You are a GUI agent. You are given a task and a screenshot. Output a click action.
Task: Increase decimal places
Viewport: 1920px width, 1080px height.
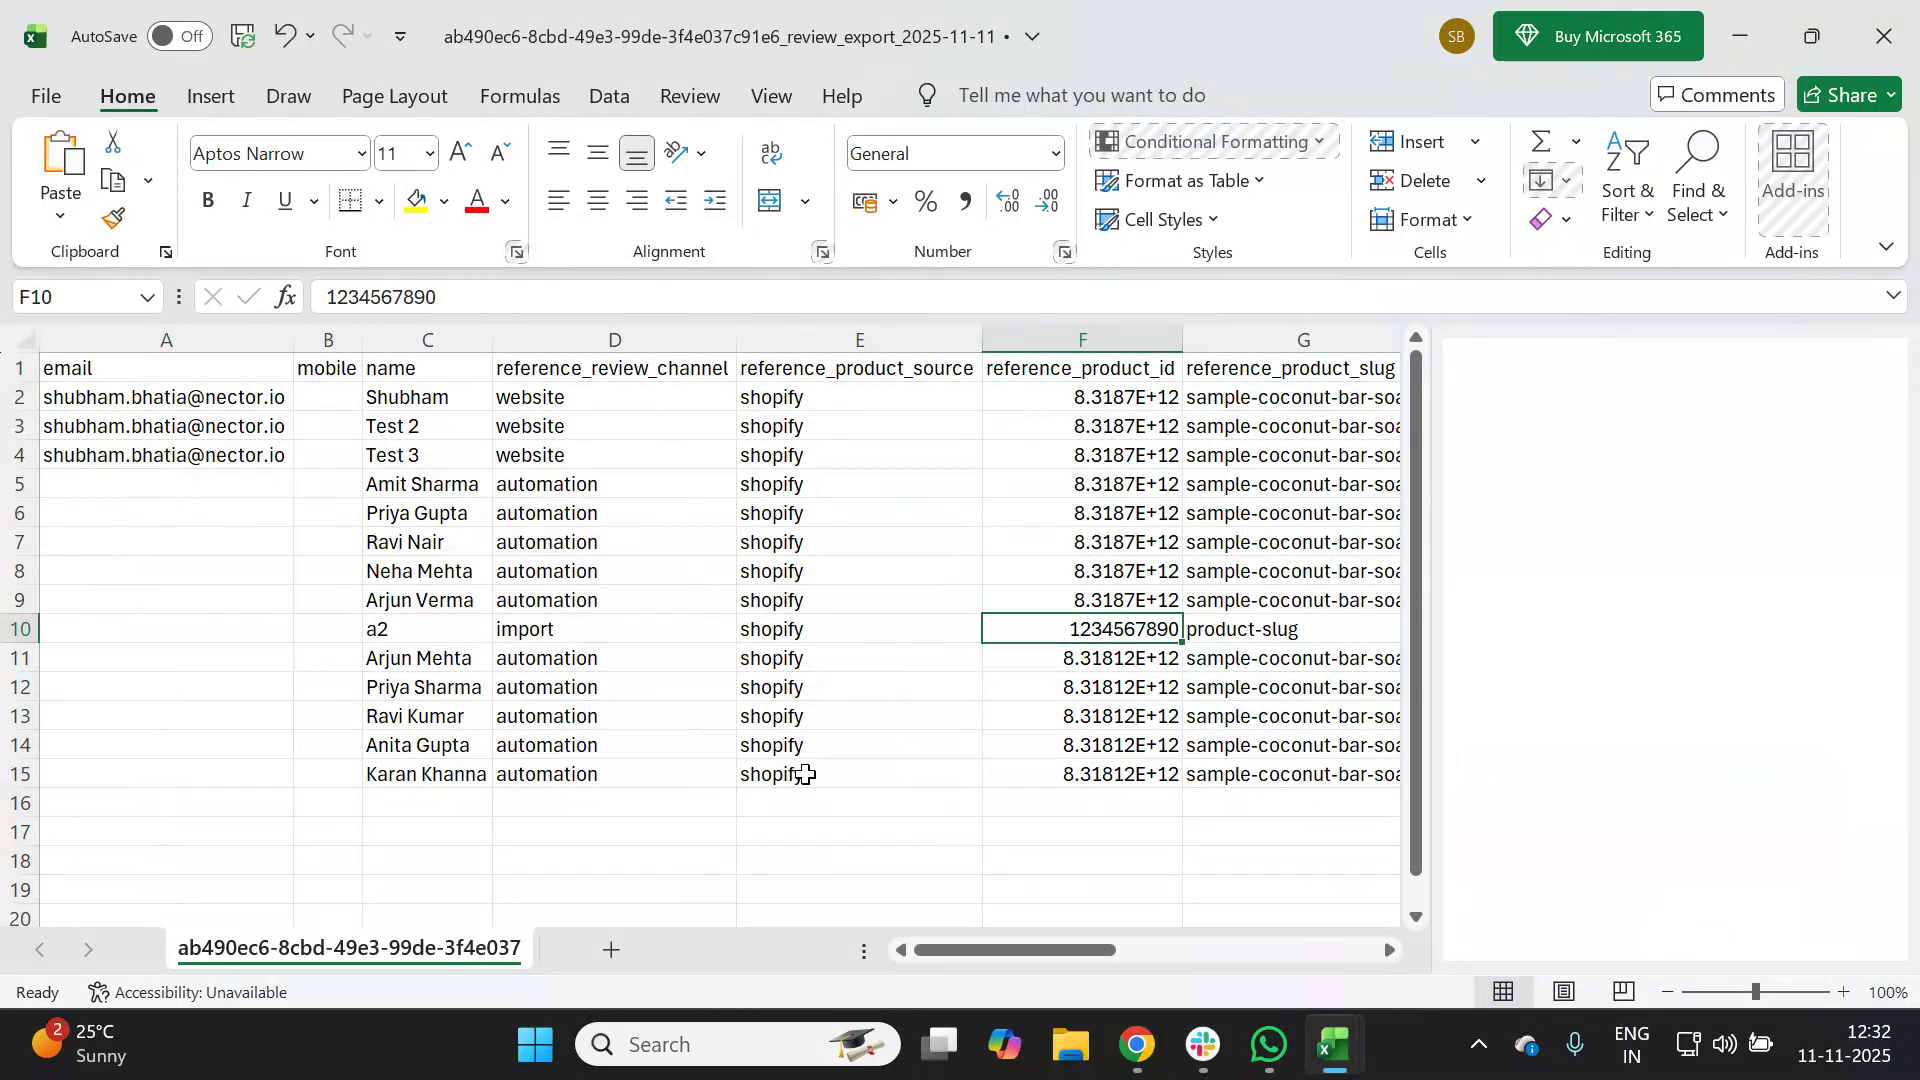coord(1007,200)
